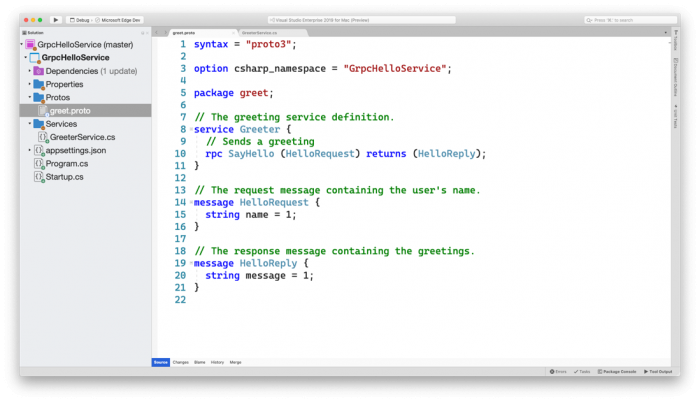Select the GrpcHelloService project icon
This screenshot has height=402, width=700.
point(35,58)
